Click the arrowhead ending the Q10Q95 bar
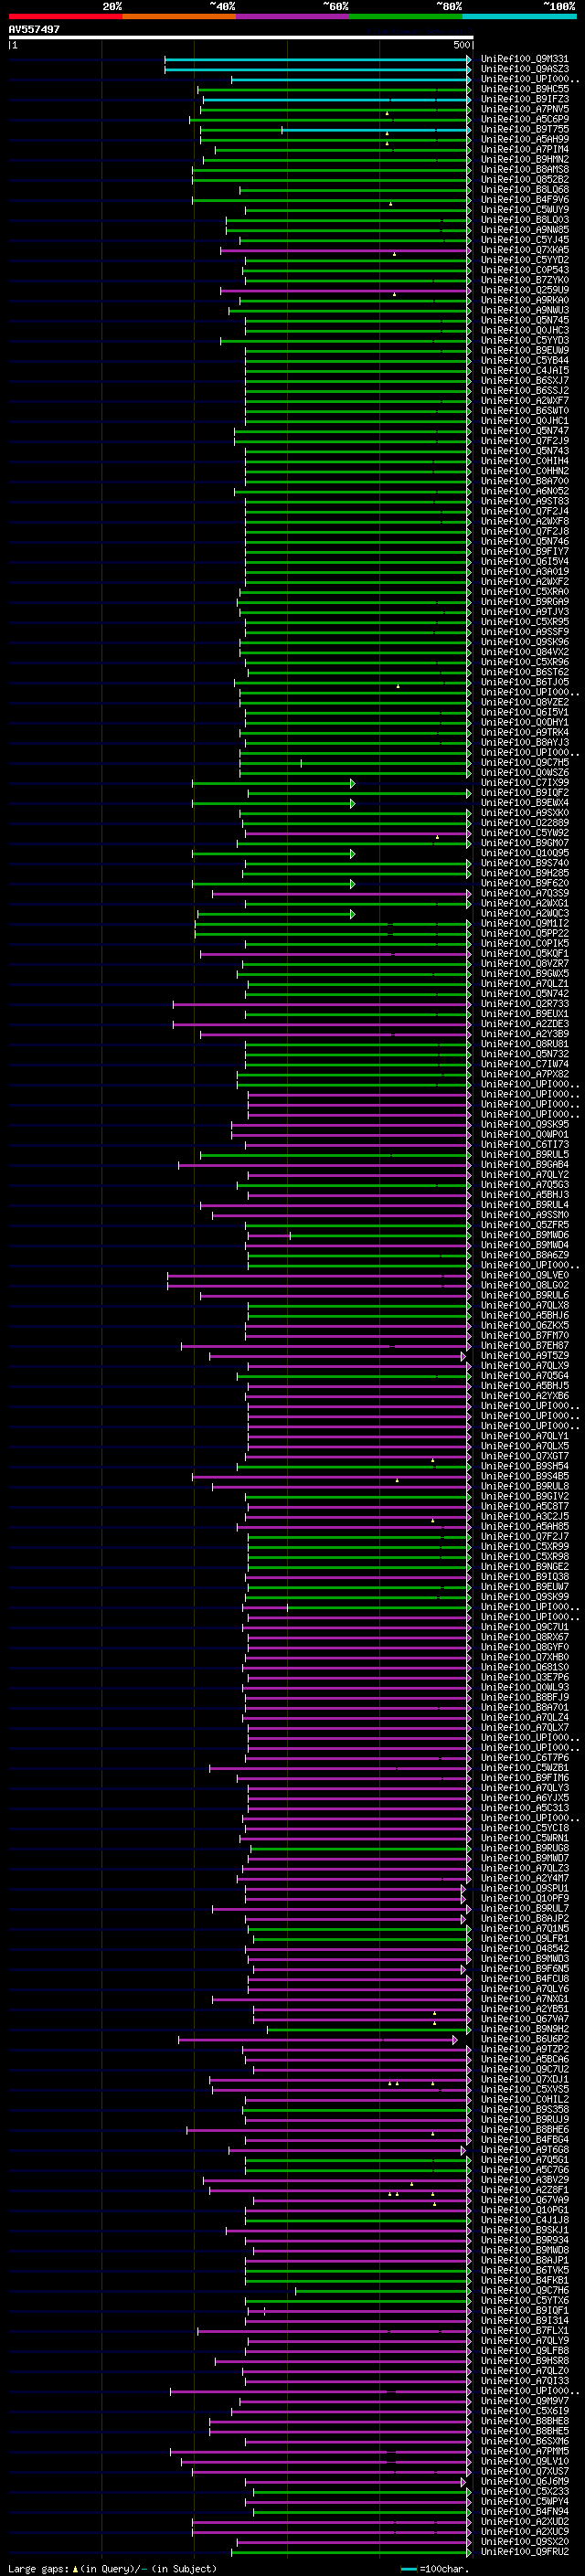 pos(352,853)
